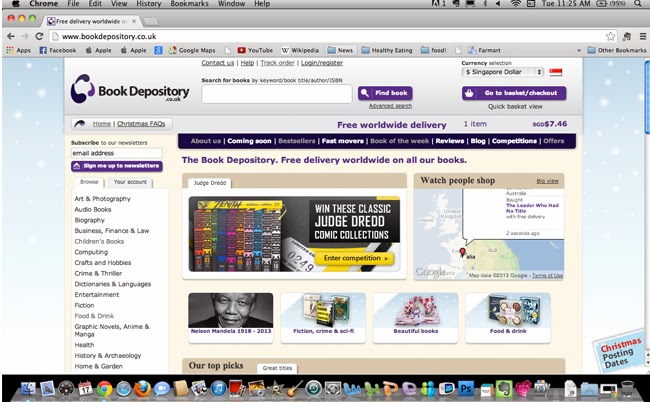
Task: Open the map's Big view link
Action: coord(547,181)
